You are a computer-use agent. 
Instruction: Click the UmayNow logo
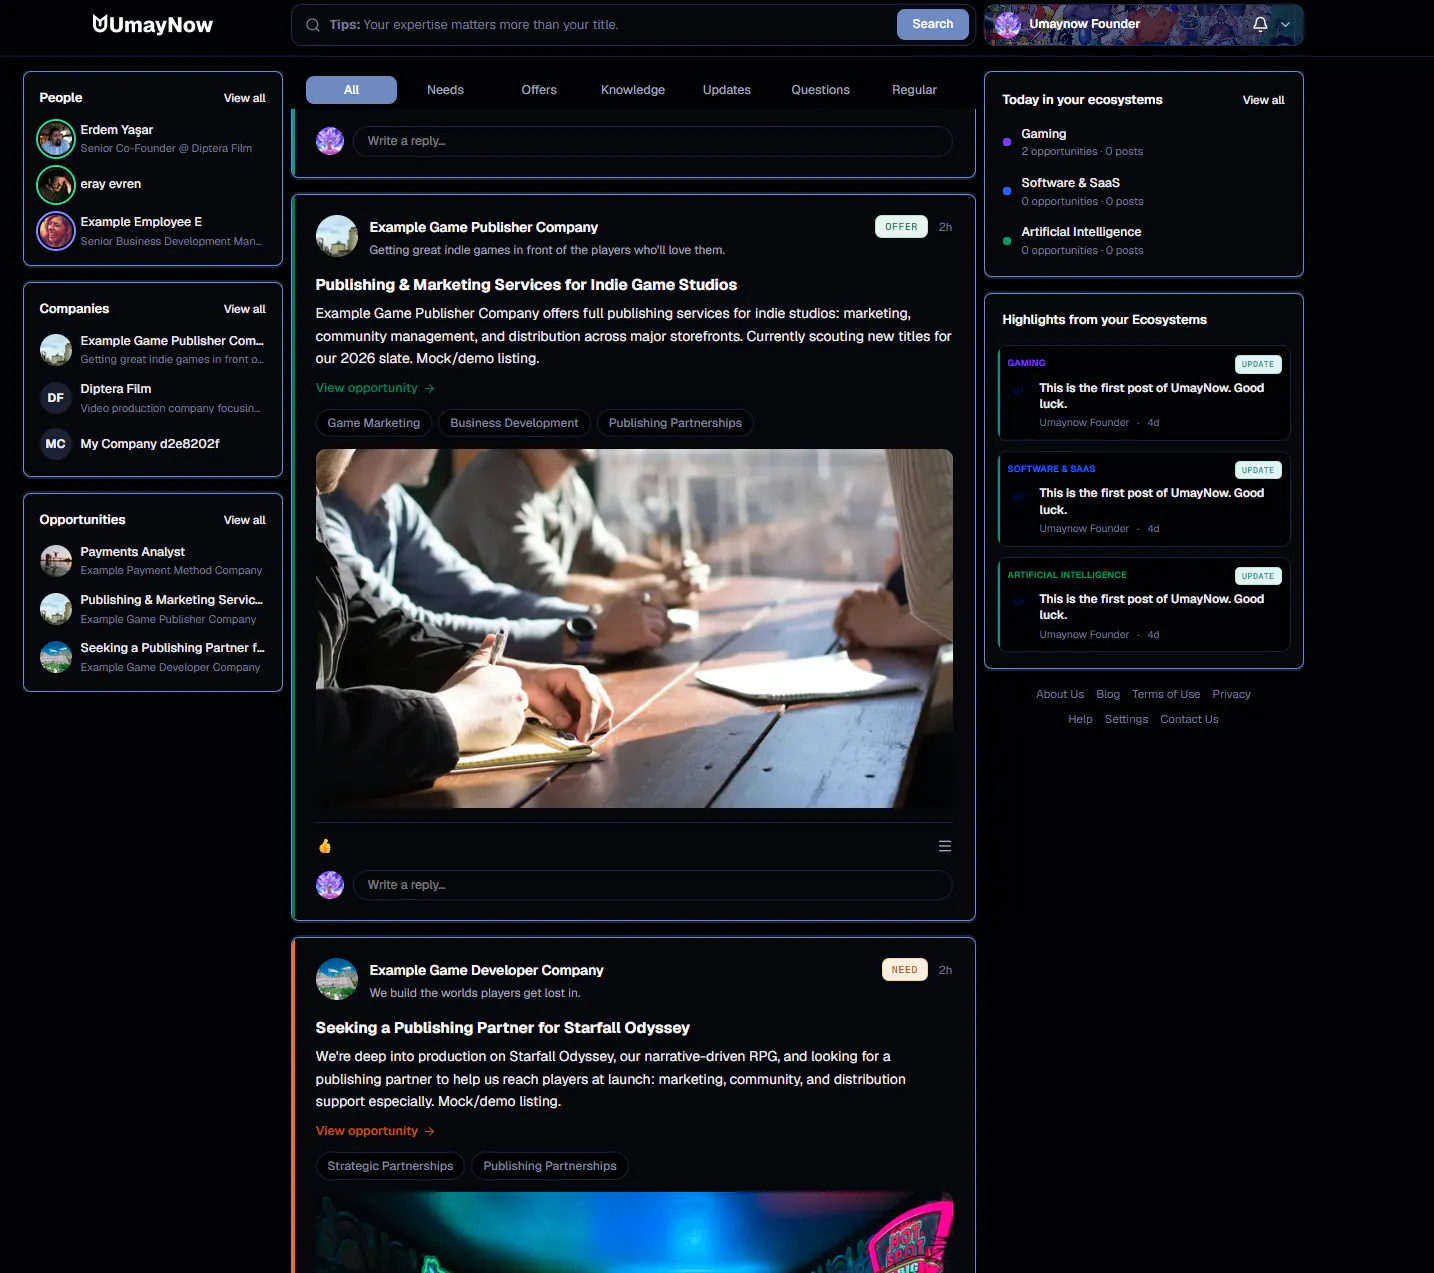tap(152, 25)
